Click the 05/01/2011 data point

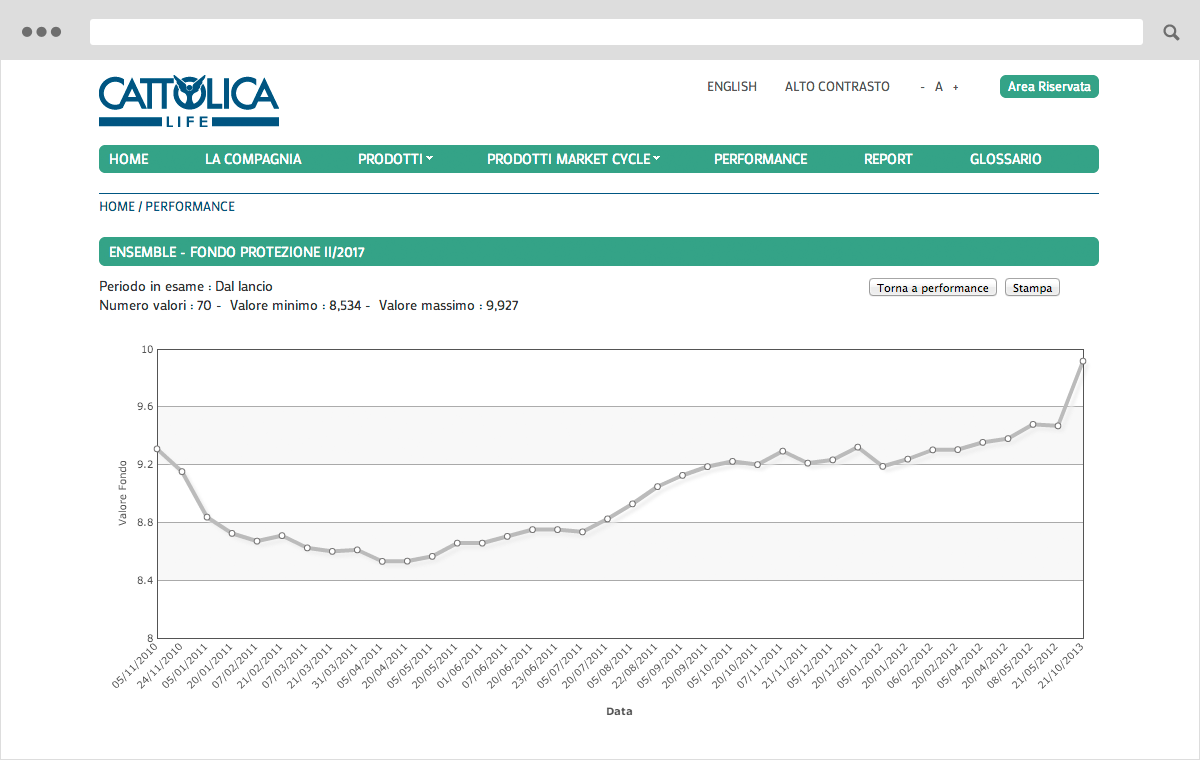(x=207, y=517)
